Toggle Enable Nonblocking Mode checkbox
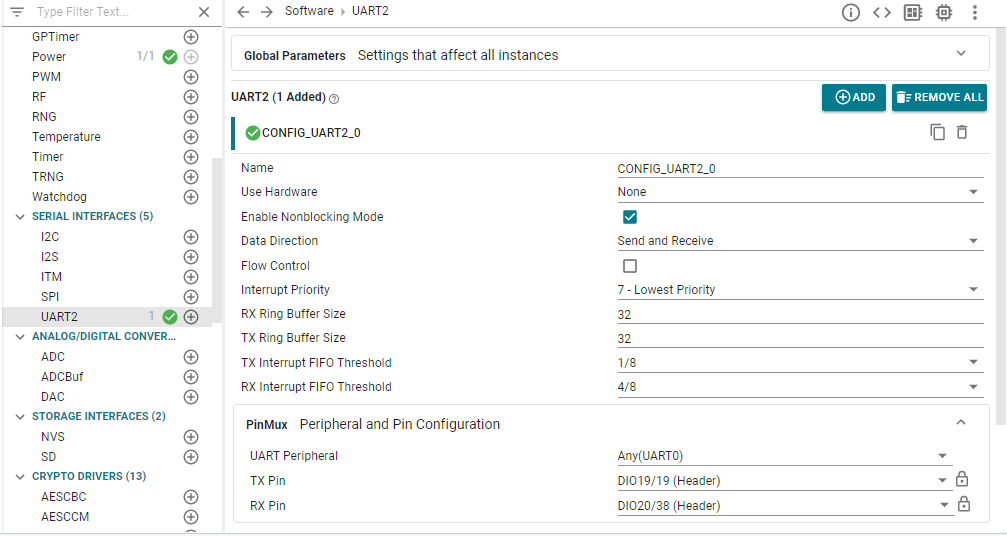Screen dimensions: 1007x536 point(630,217)
